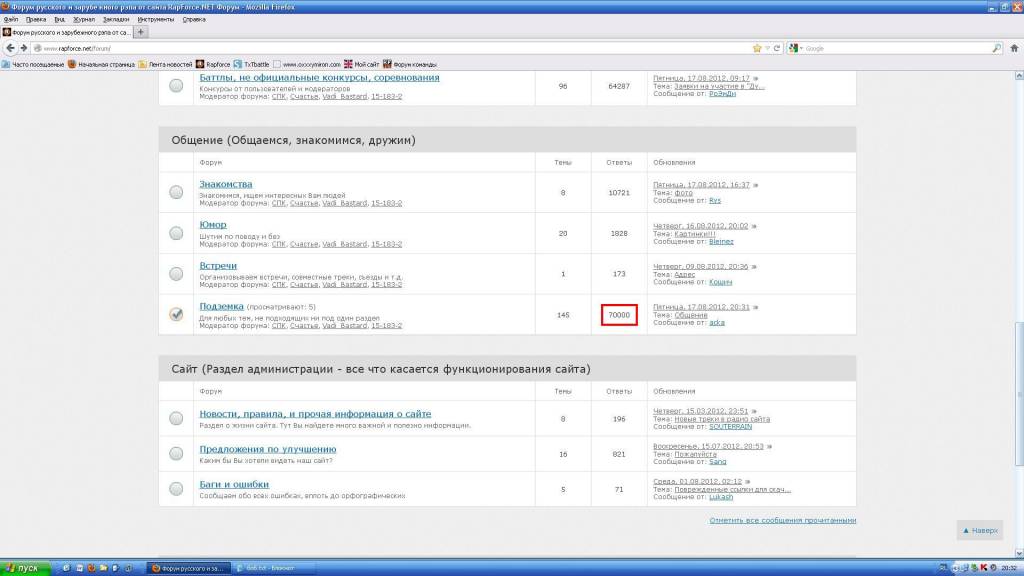Open the TxTbattle bookmark
Screen dimensions: 1024x576
pos(251,65)
